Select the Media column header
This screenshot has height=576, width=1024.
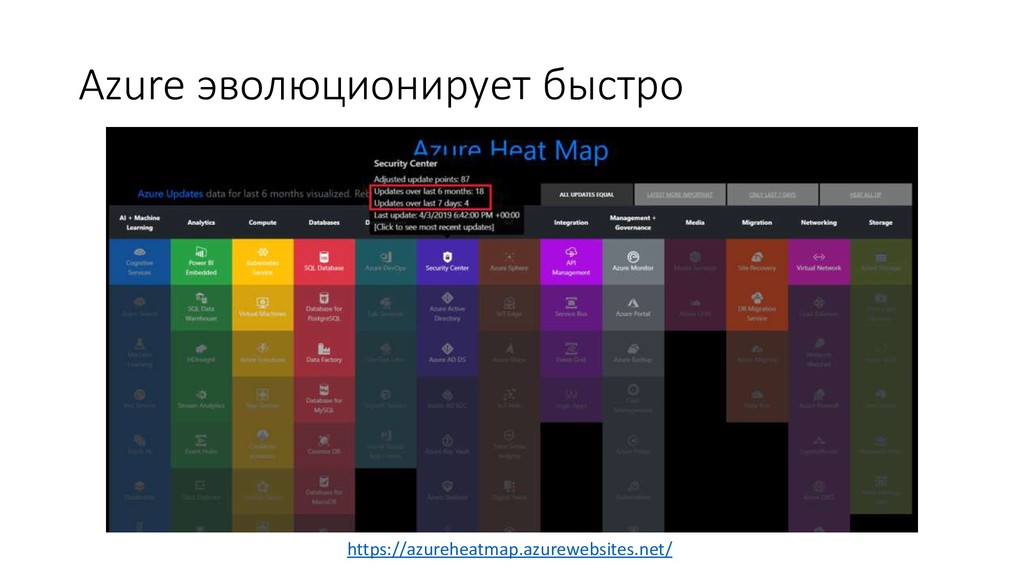[x=695, y=223]
